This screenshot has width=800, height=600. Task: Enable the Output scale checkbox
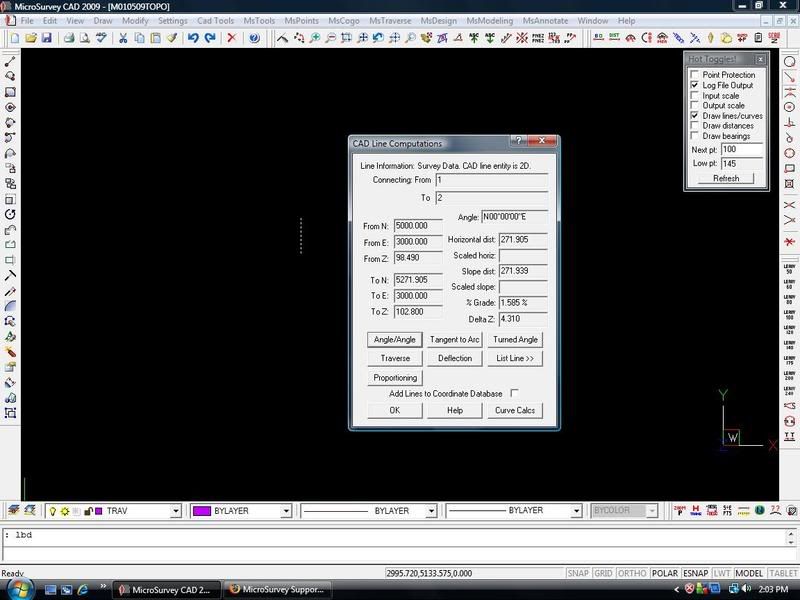(x=694, y=105)
